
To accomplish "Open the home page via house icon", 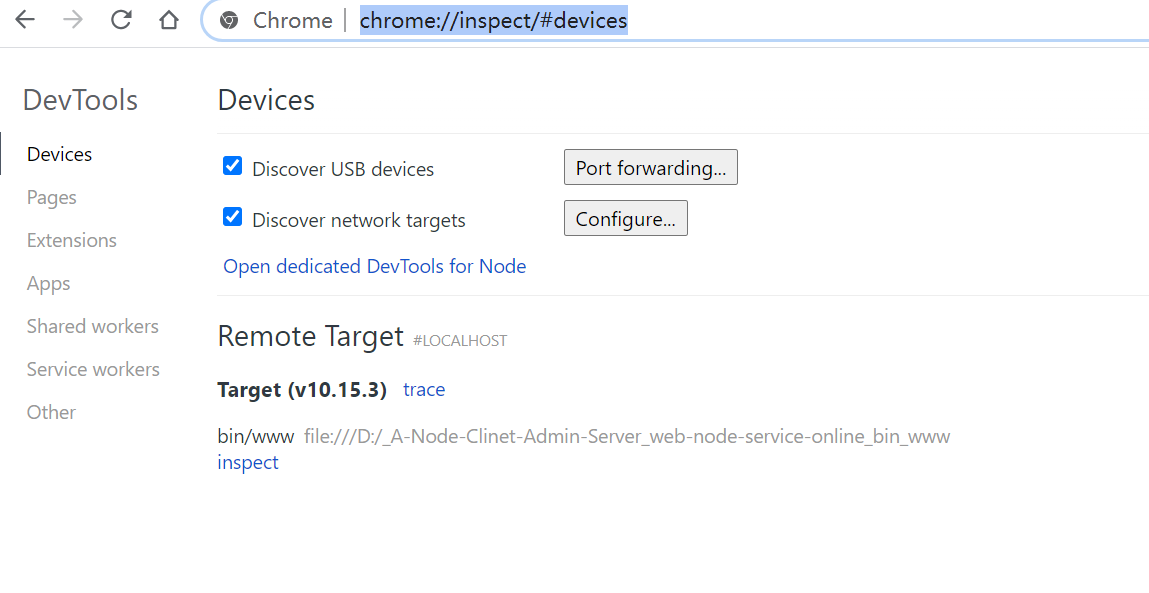I will click(x=169, y=20).
